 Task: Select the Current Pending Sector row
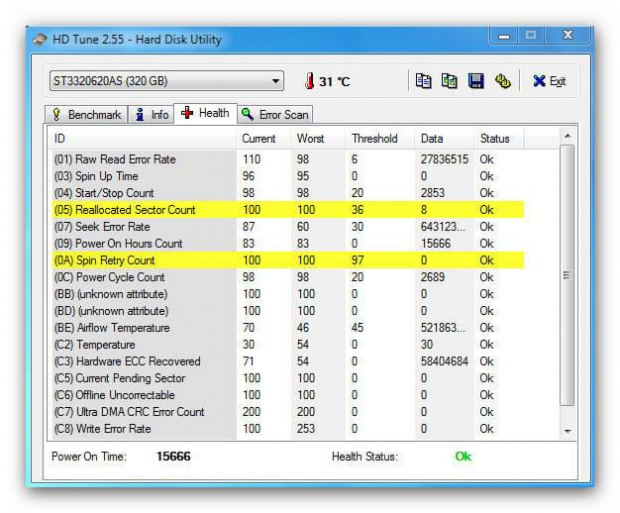click(287, 378)
